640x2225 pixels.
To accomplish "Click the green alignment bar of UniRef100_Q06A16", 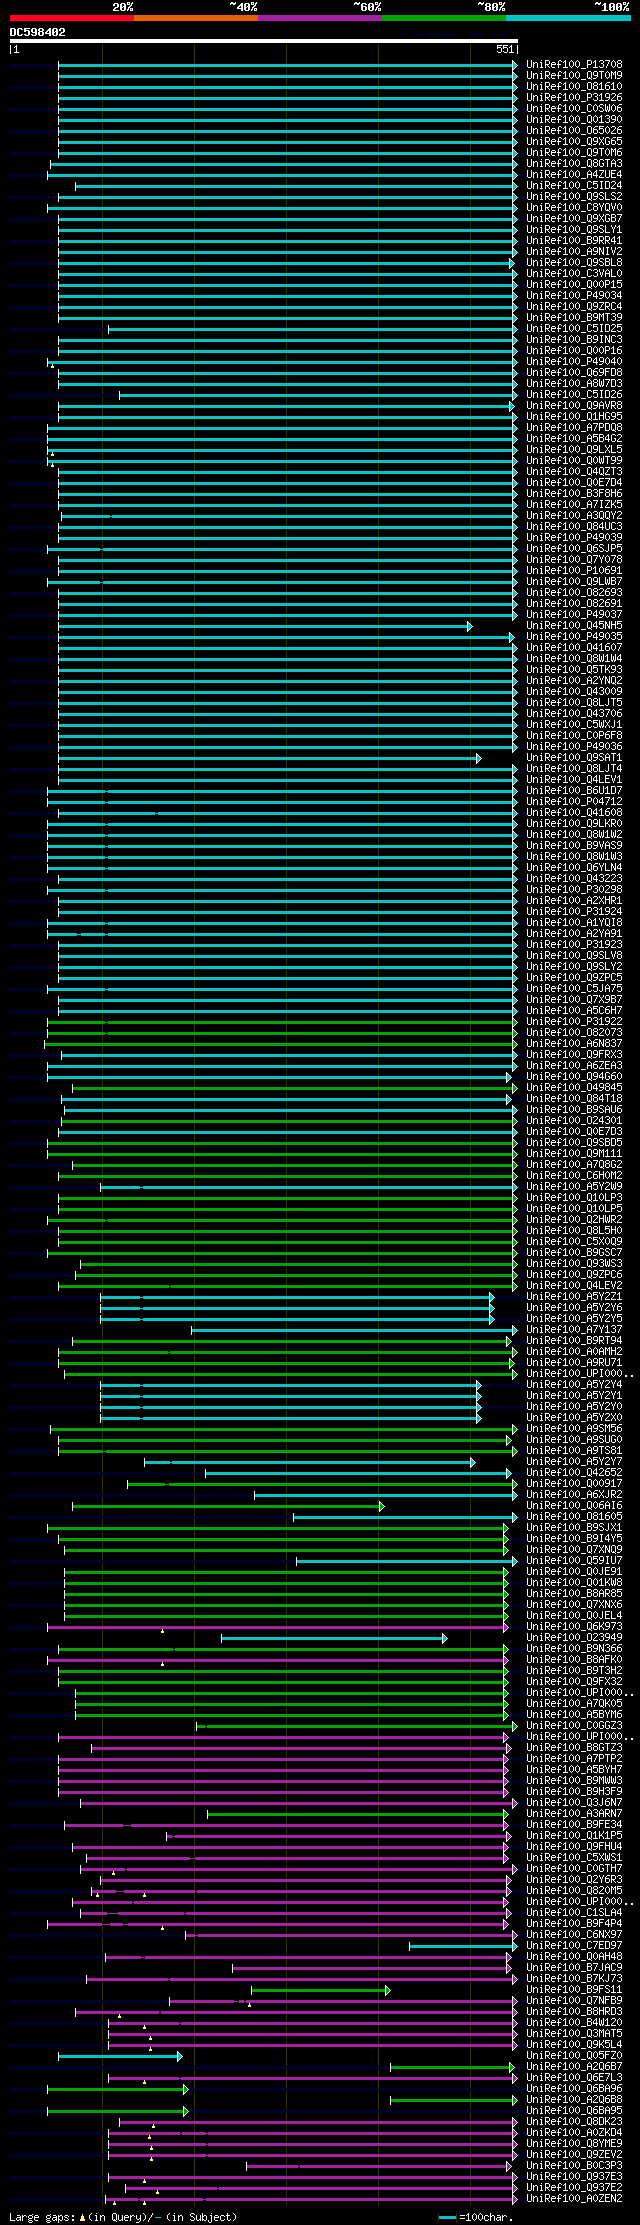I will [x=228, y=1506].
